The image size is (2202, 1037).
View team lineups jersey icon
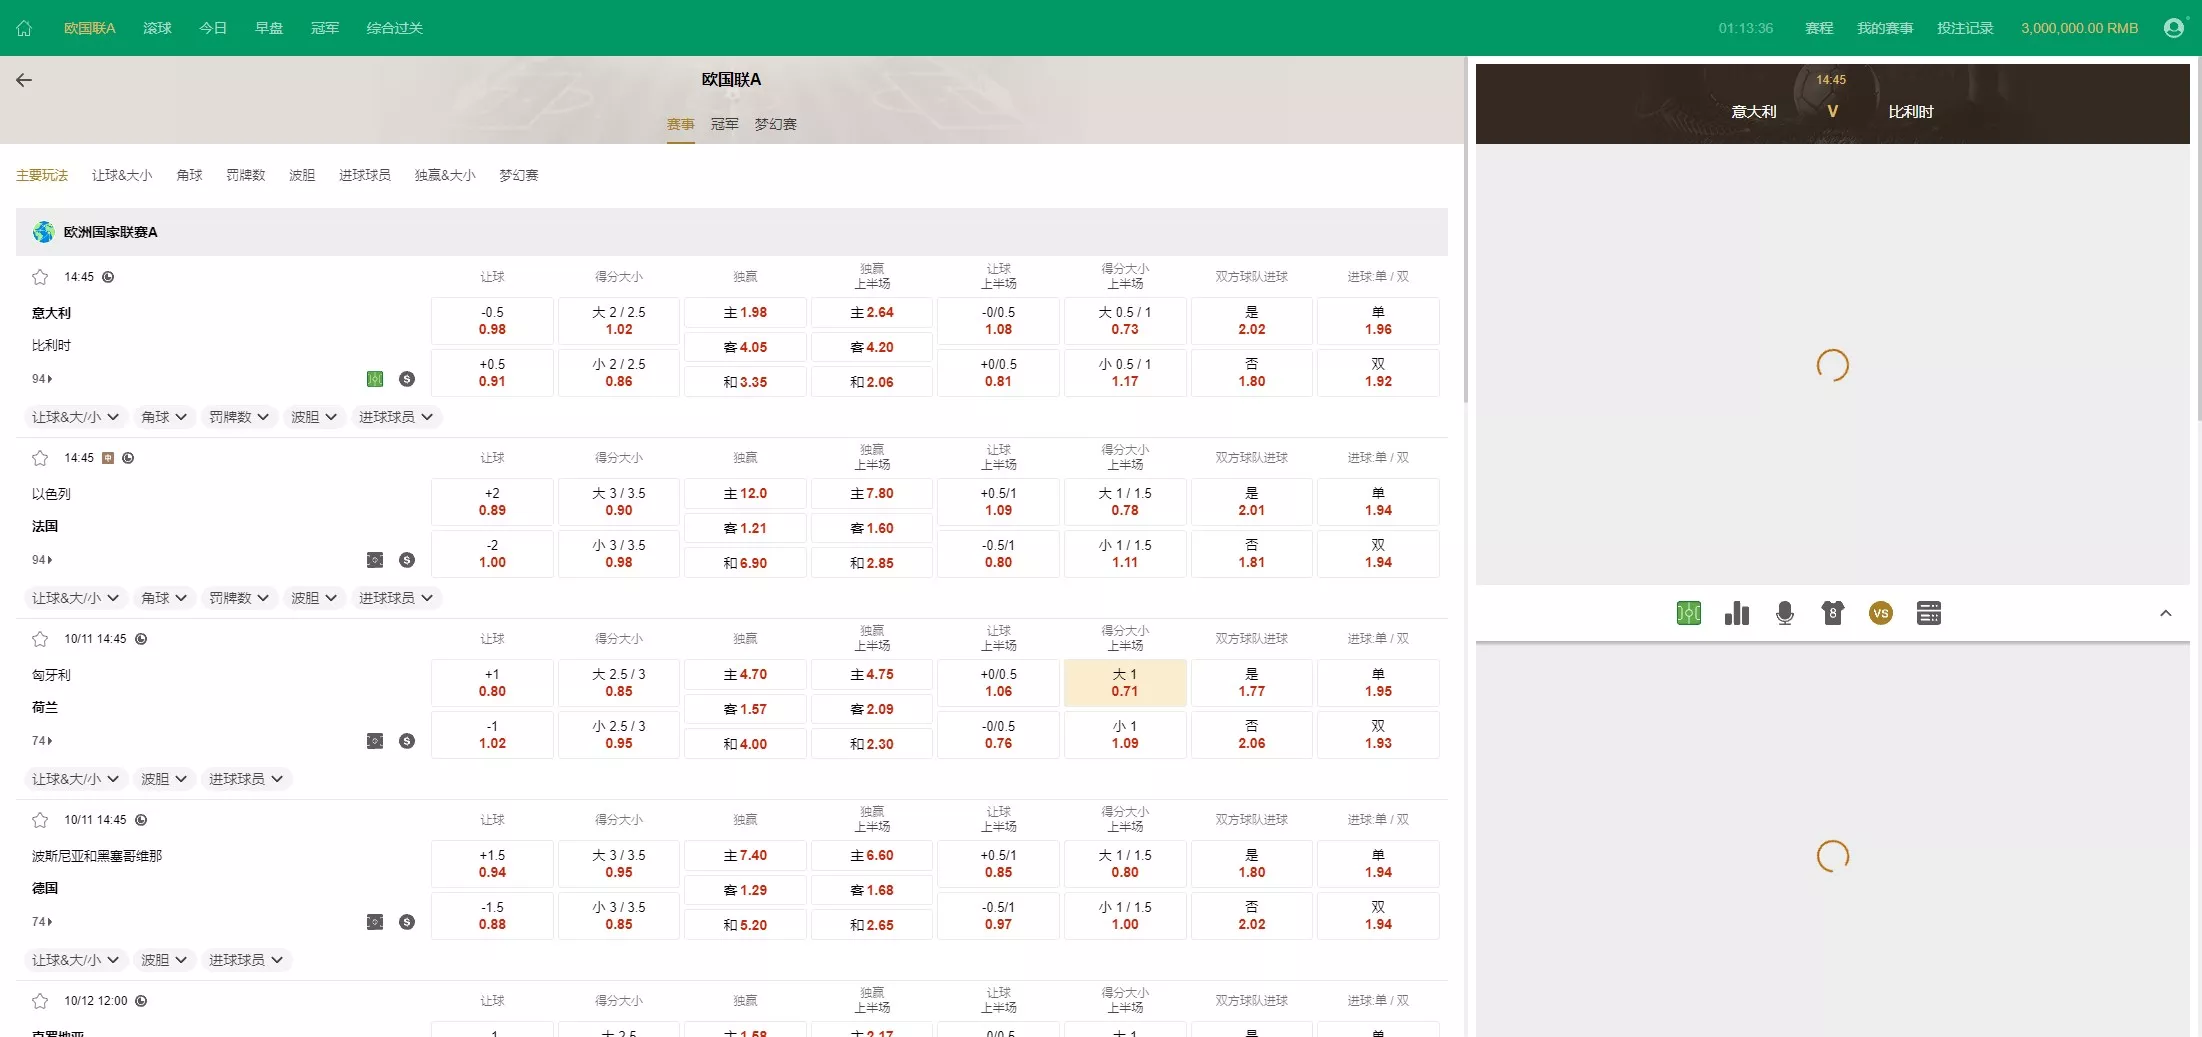[x=1832, y=613]
